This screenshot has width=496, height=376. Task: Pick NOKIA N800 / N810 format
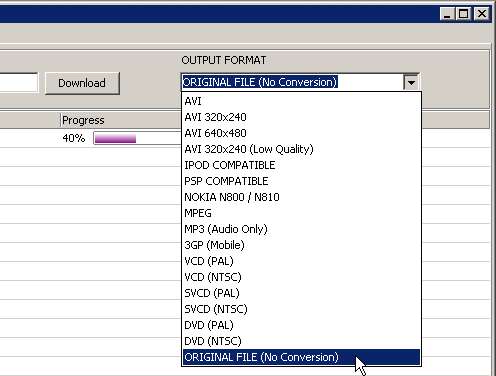click(x=301, y=197)
